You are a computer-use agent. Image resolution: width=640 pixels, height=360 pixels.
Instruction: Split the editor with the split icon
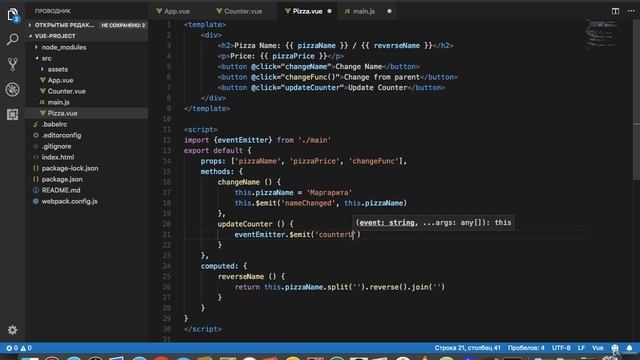click(615, 11)
